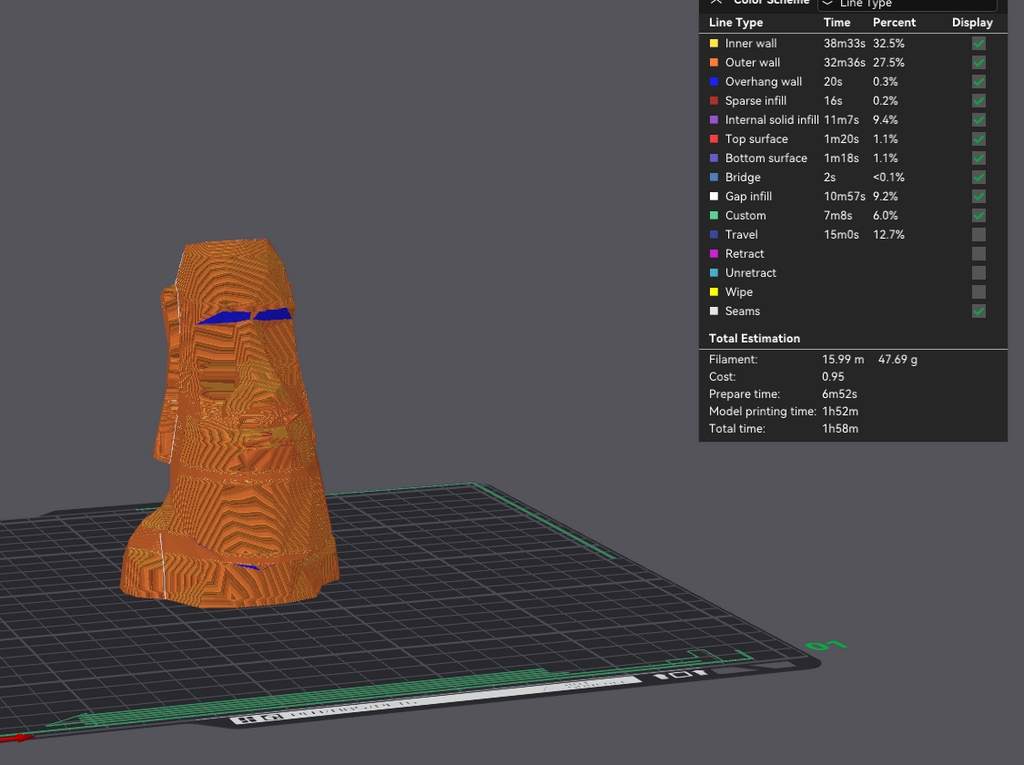Click the Retract row label
The width and height of the screenshot is (1024, 765).
[744, 253]
